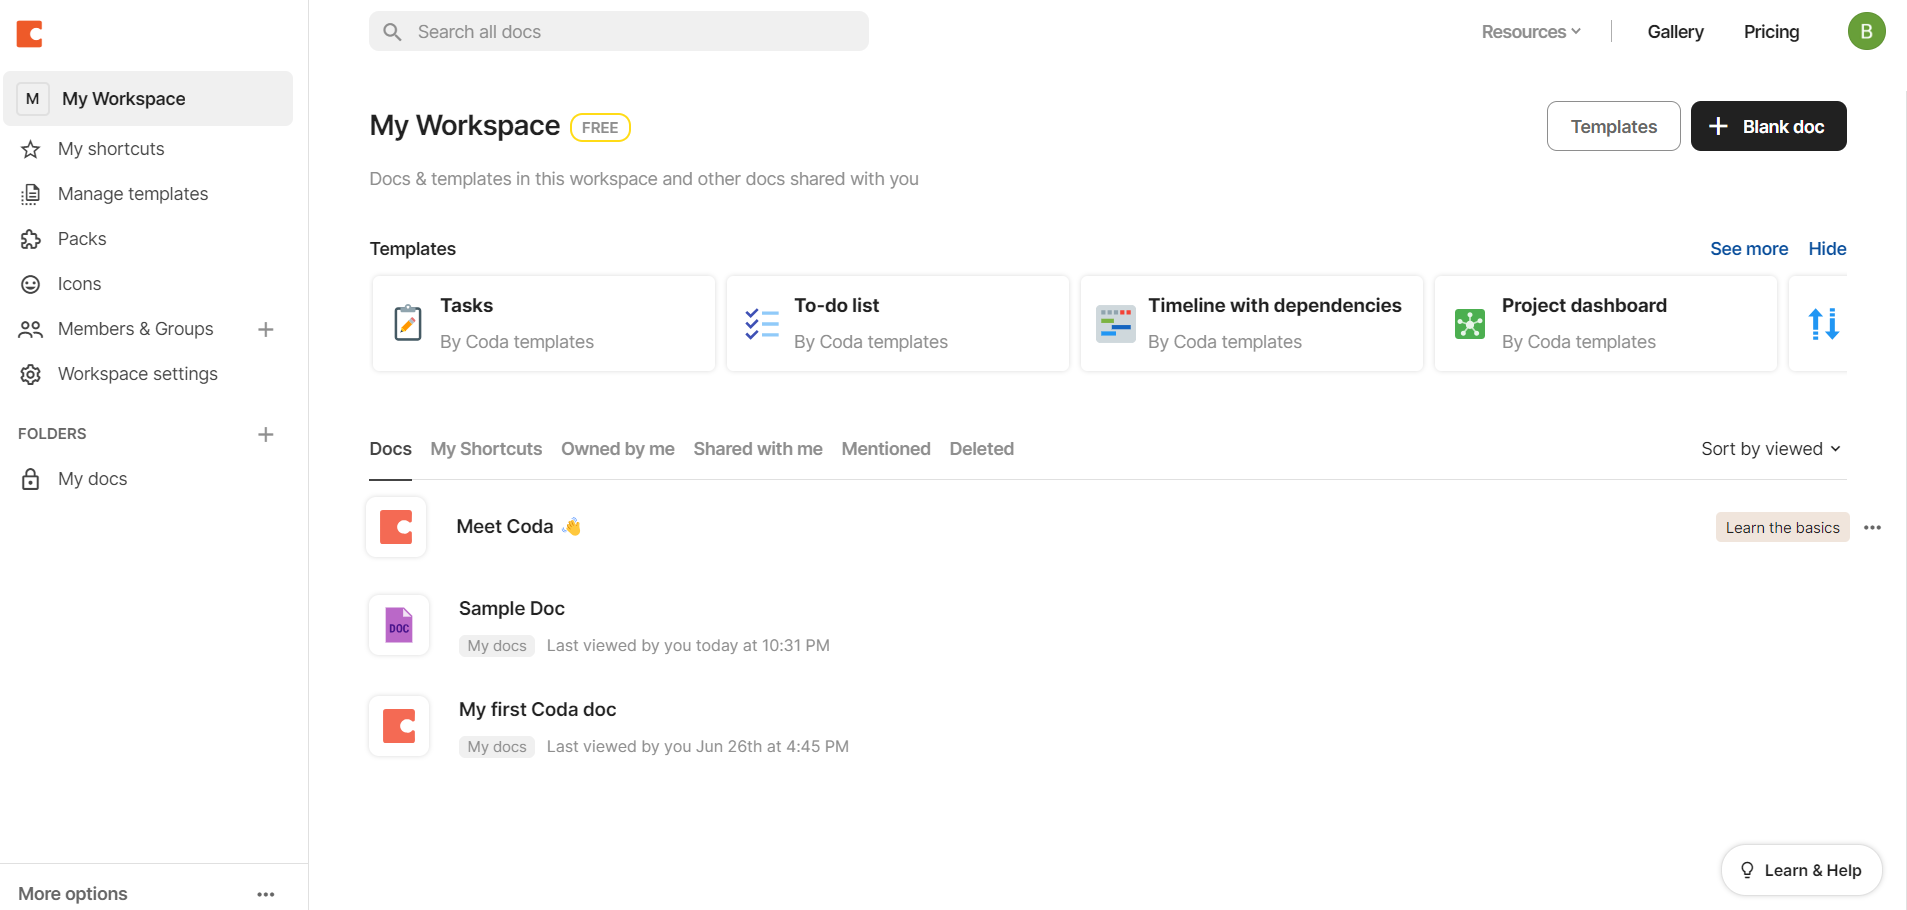Screen dimensions: 1907x910
Task: Select My Workspace in sidebar
Action: [x=148, y=98]
